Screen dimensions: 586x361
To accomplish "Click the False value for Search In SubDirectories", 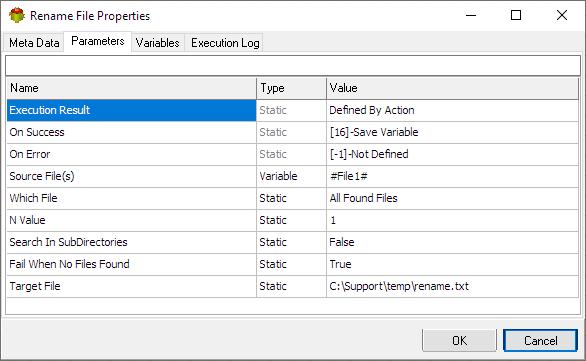I will 452,243.
